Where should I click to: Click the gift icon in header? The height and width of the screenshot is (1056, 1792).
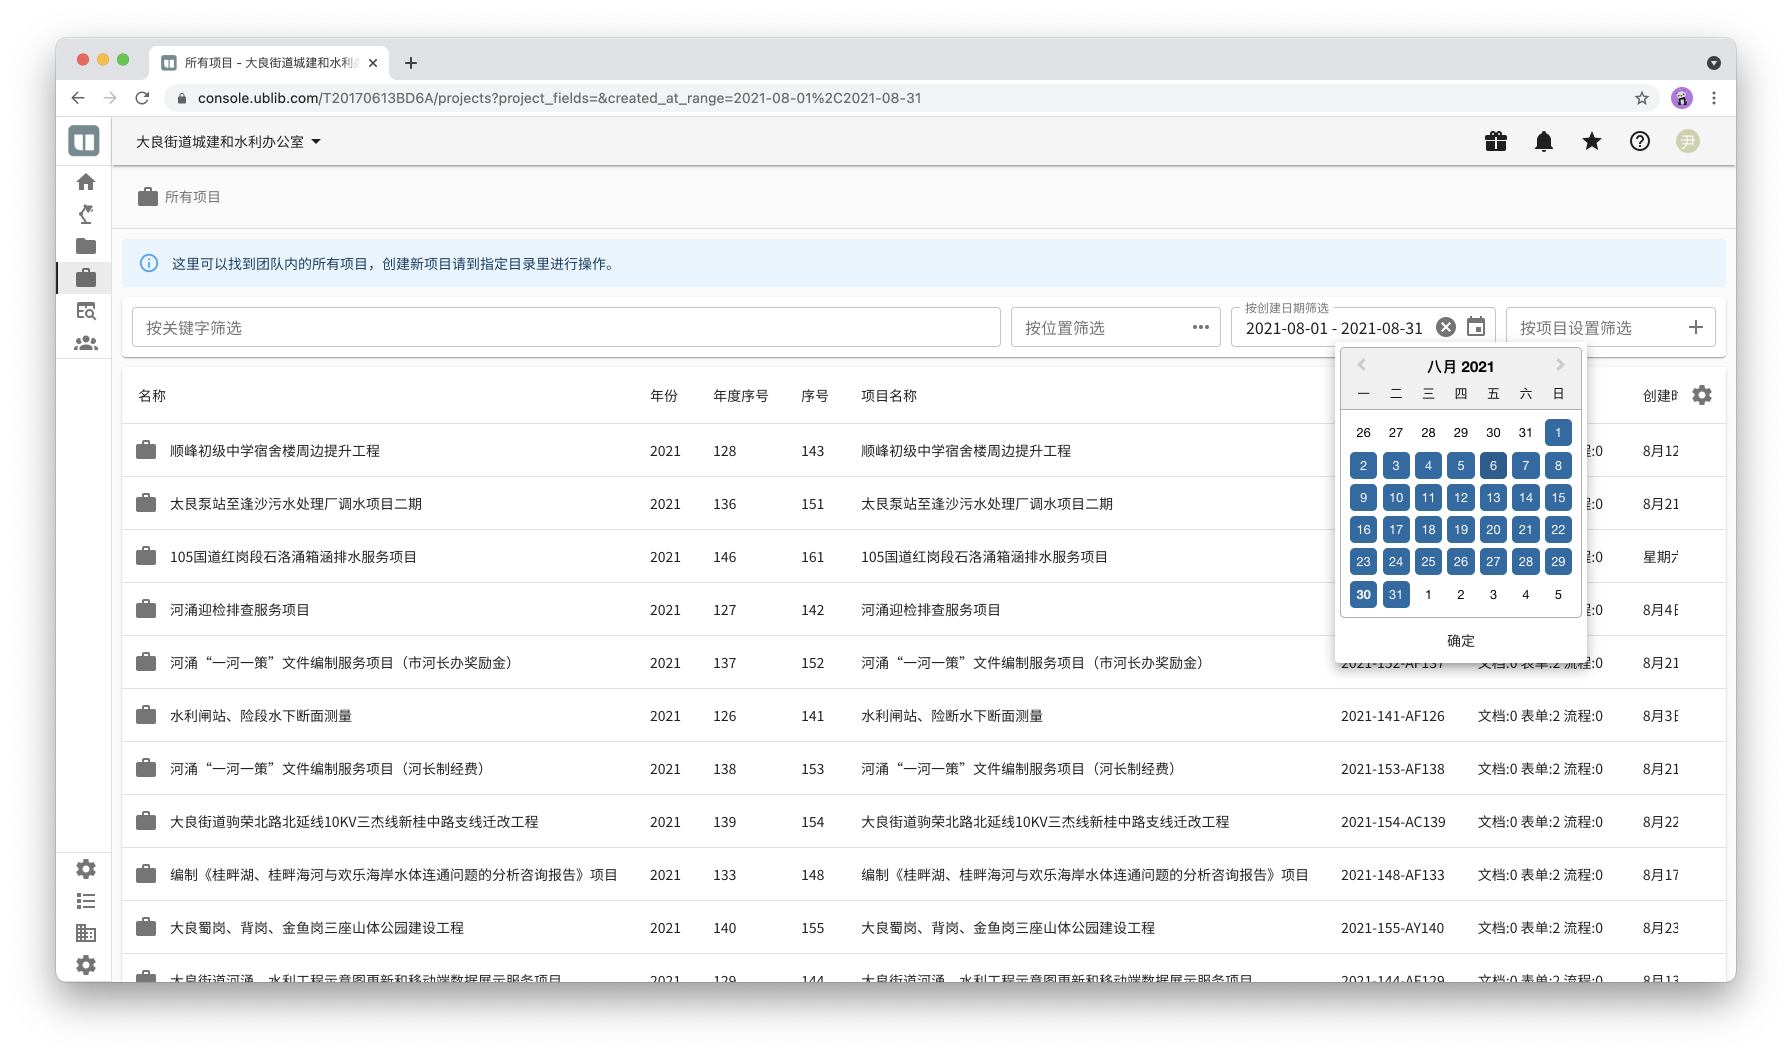pyautogui.click(x=1495, y=142)
